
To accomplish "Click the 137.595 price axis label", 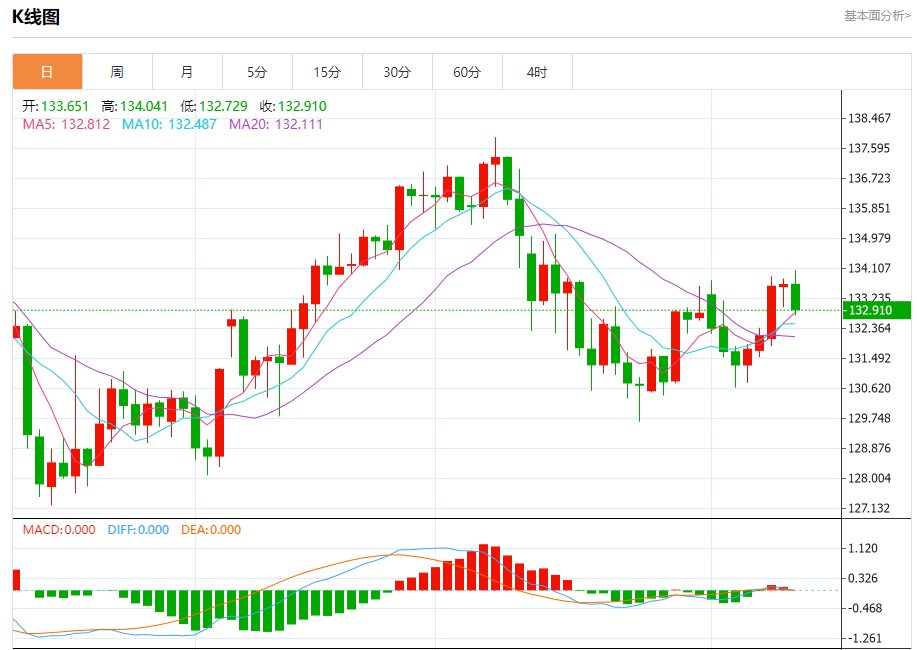I will pyautogui.click(x=869, y=148).
